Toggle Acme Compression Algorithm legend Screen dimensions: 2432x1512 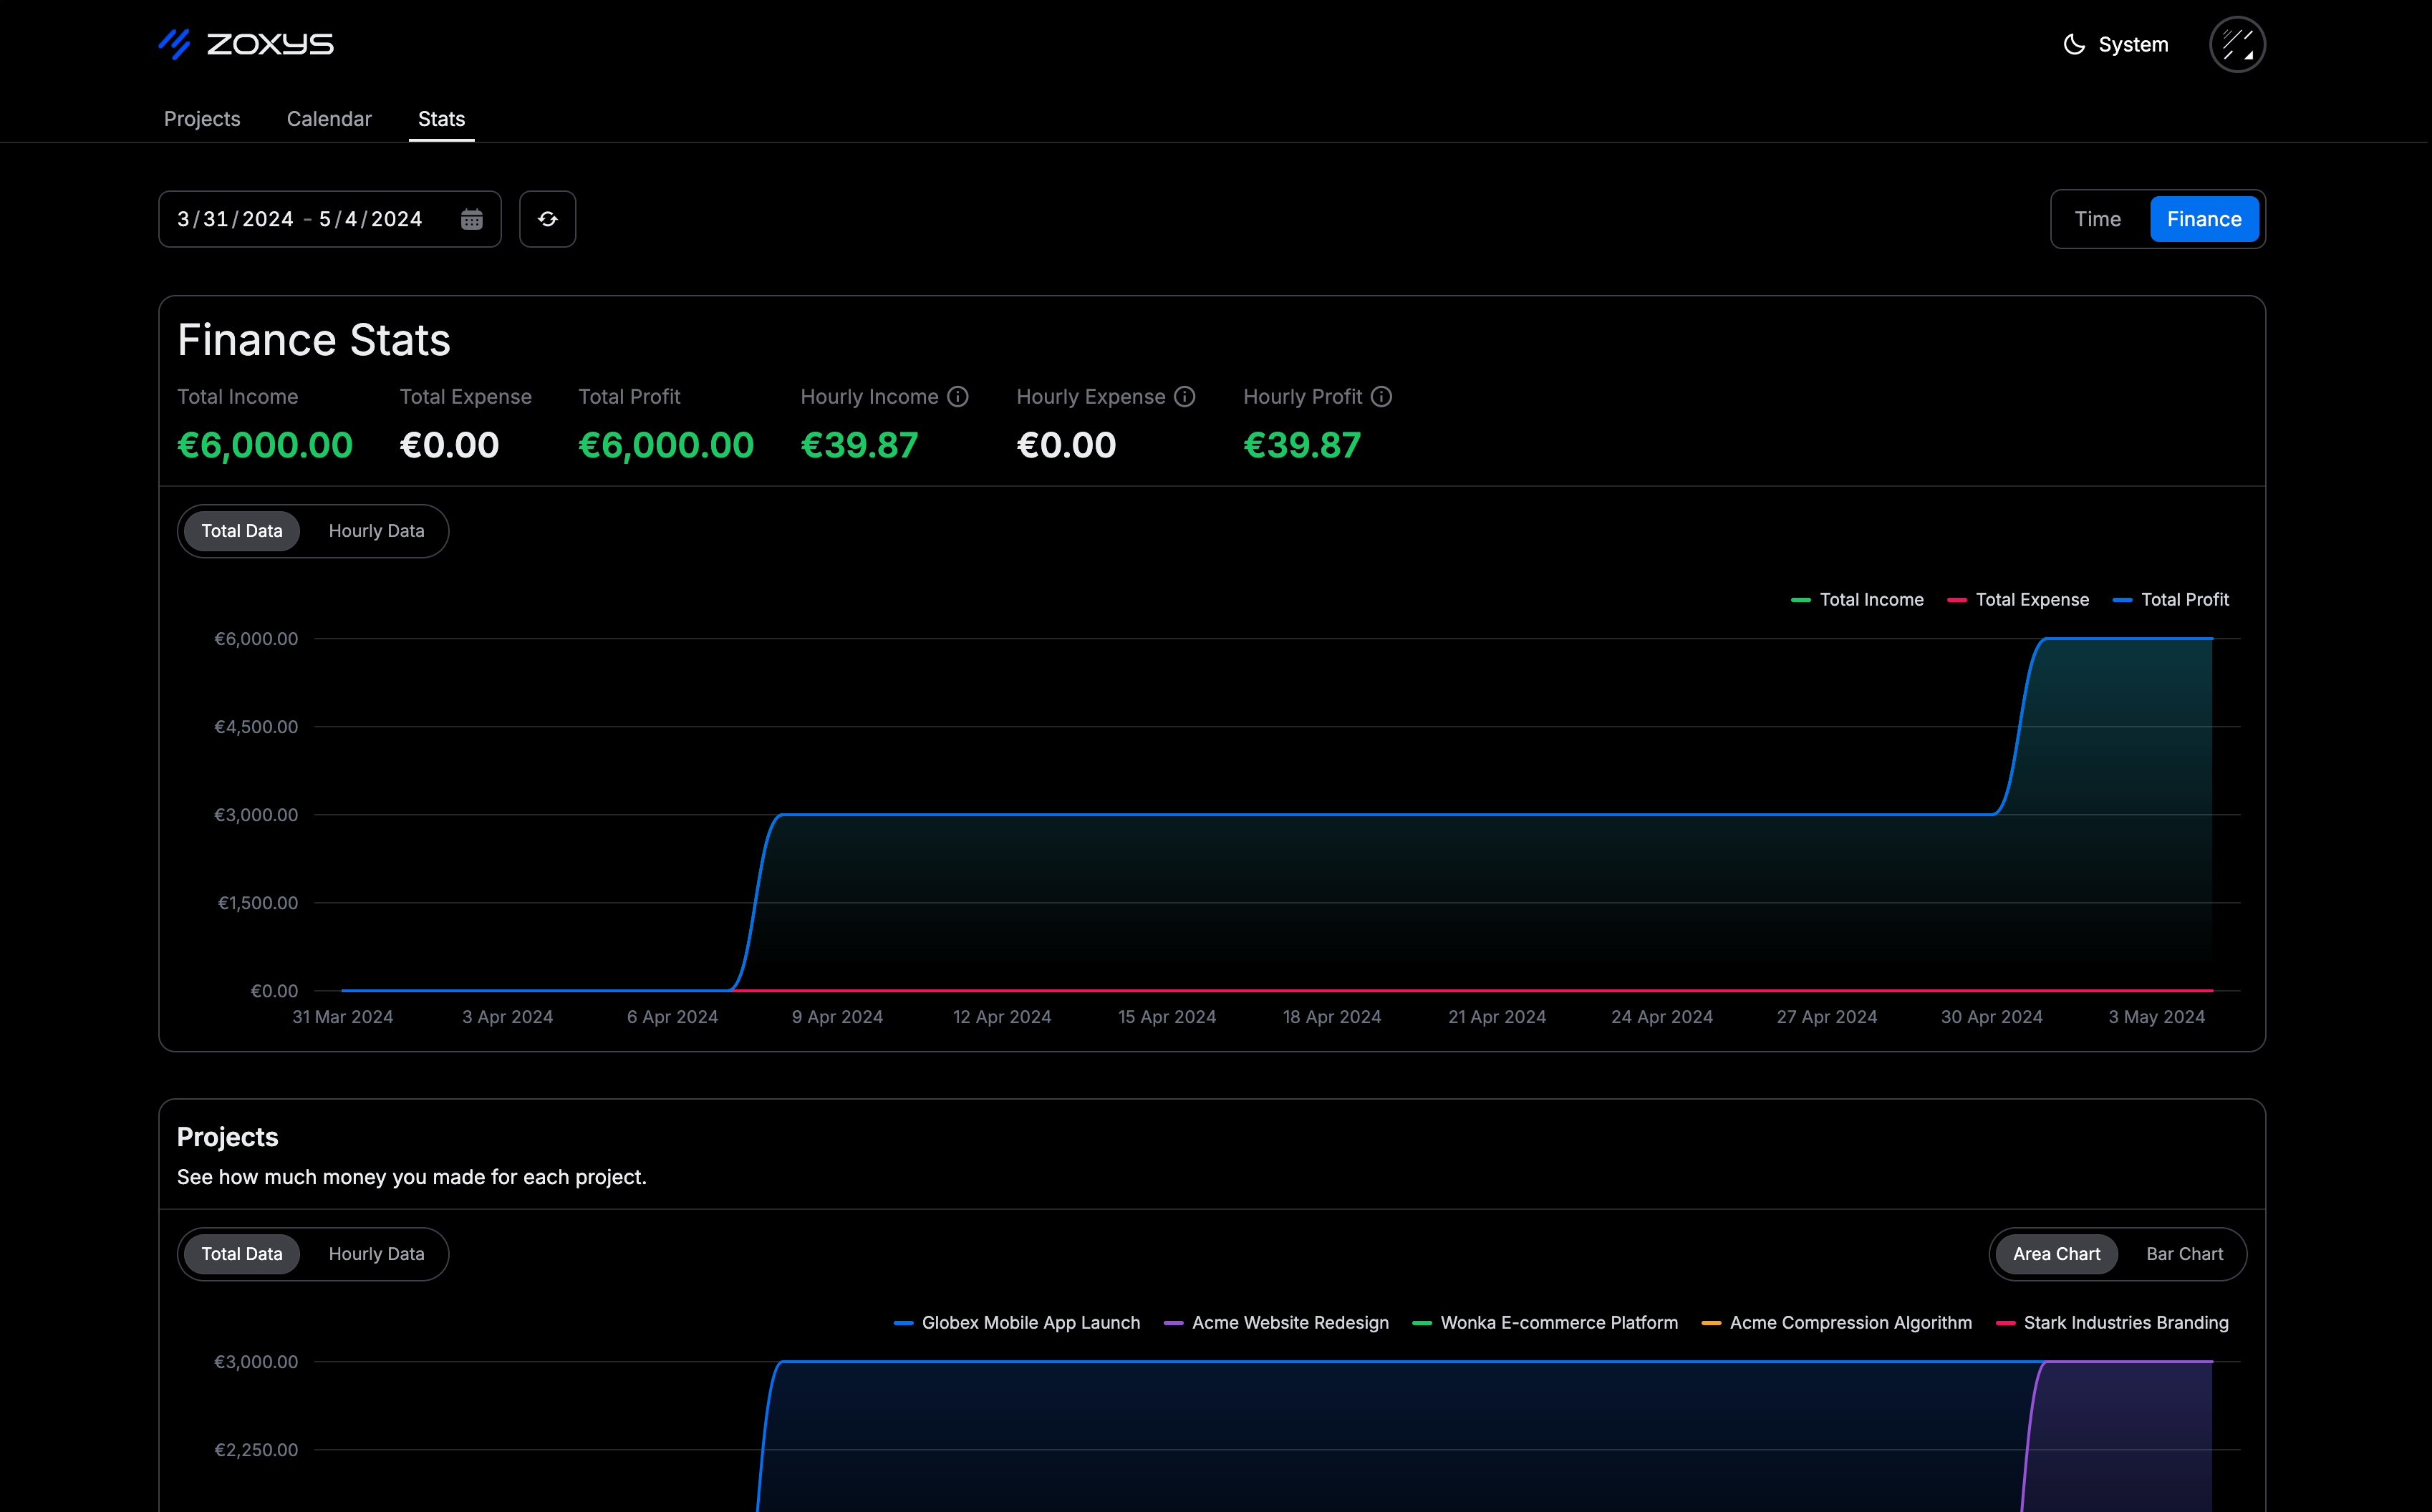coord(1837,1323)
